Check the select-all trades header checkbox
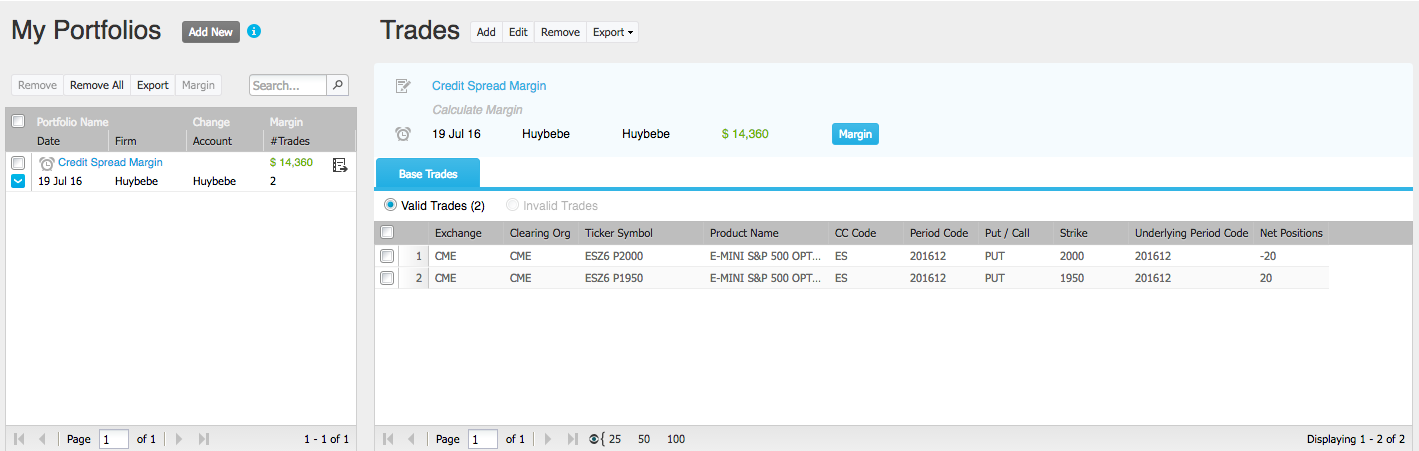Screen dimensions: 1419x451 [387, 232]
